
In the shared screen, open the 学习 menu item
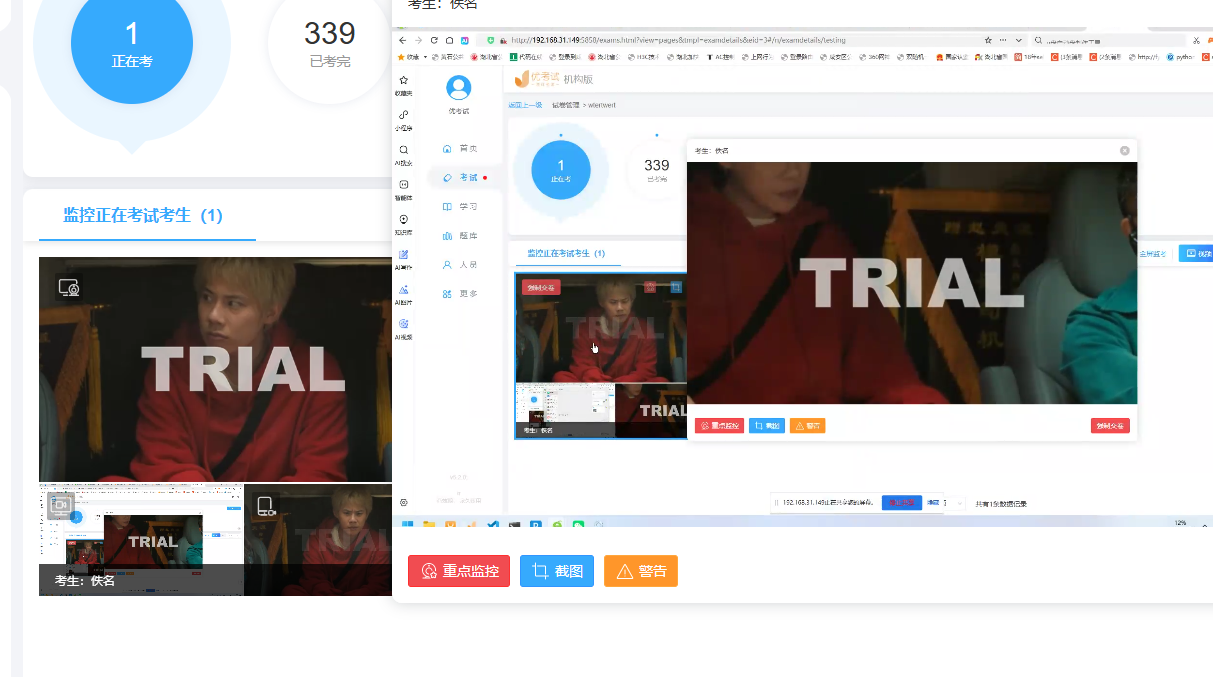(x=460, y=207)
